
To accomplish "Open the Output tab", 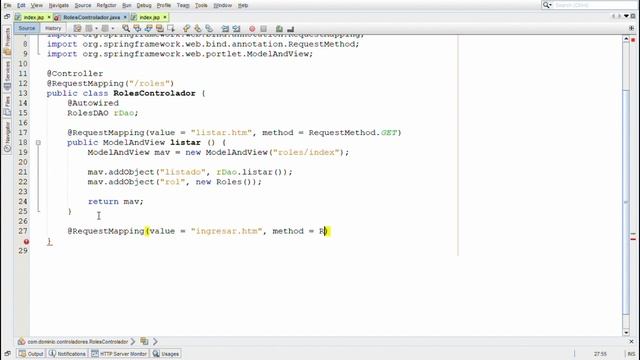I will 31,353.
